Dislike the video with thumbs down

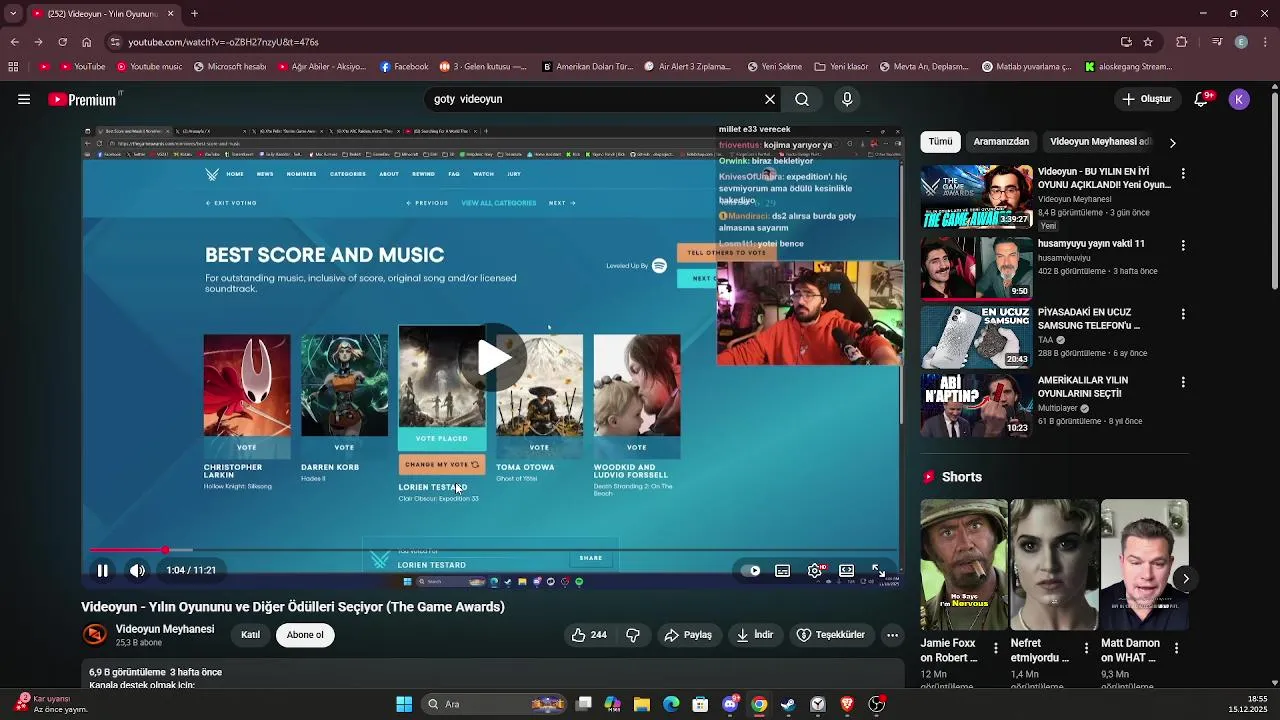pyautogui.click(x=633, y=635)
